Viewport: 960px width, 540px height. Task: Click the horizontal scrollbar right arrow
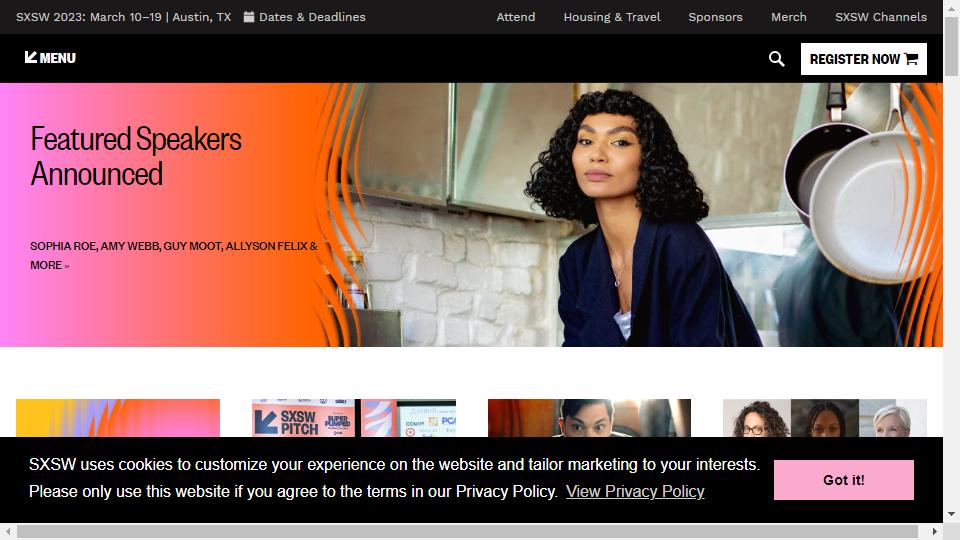934,531
